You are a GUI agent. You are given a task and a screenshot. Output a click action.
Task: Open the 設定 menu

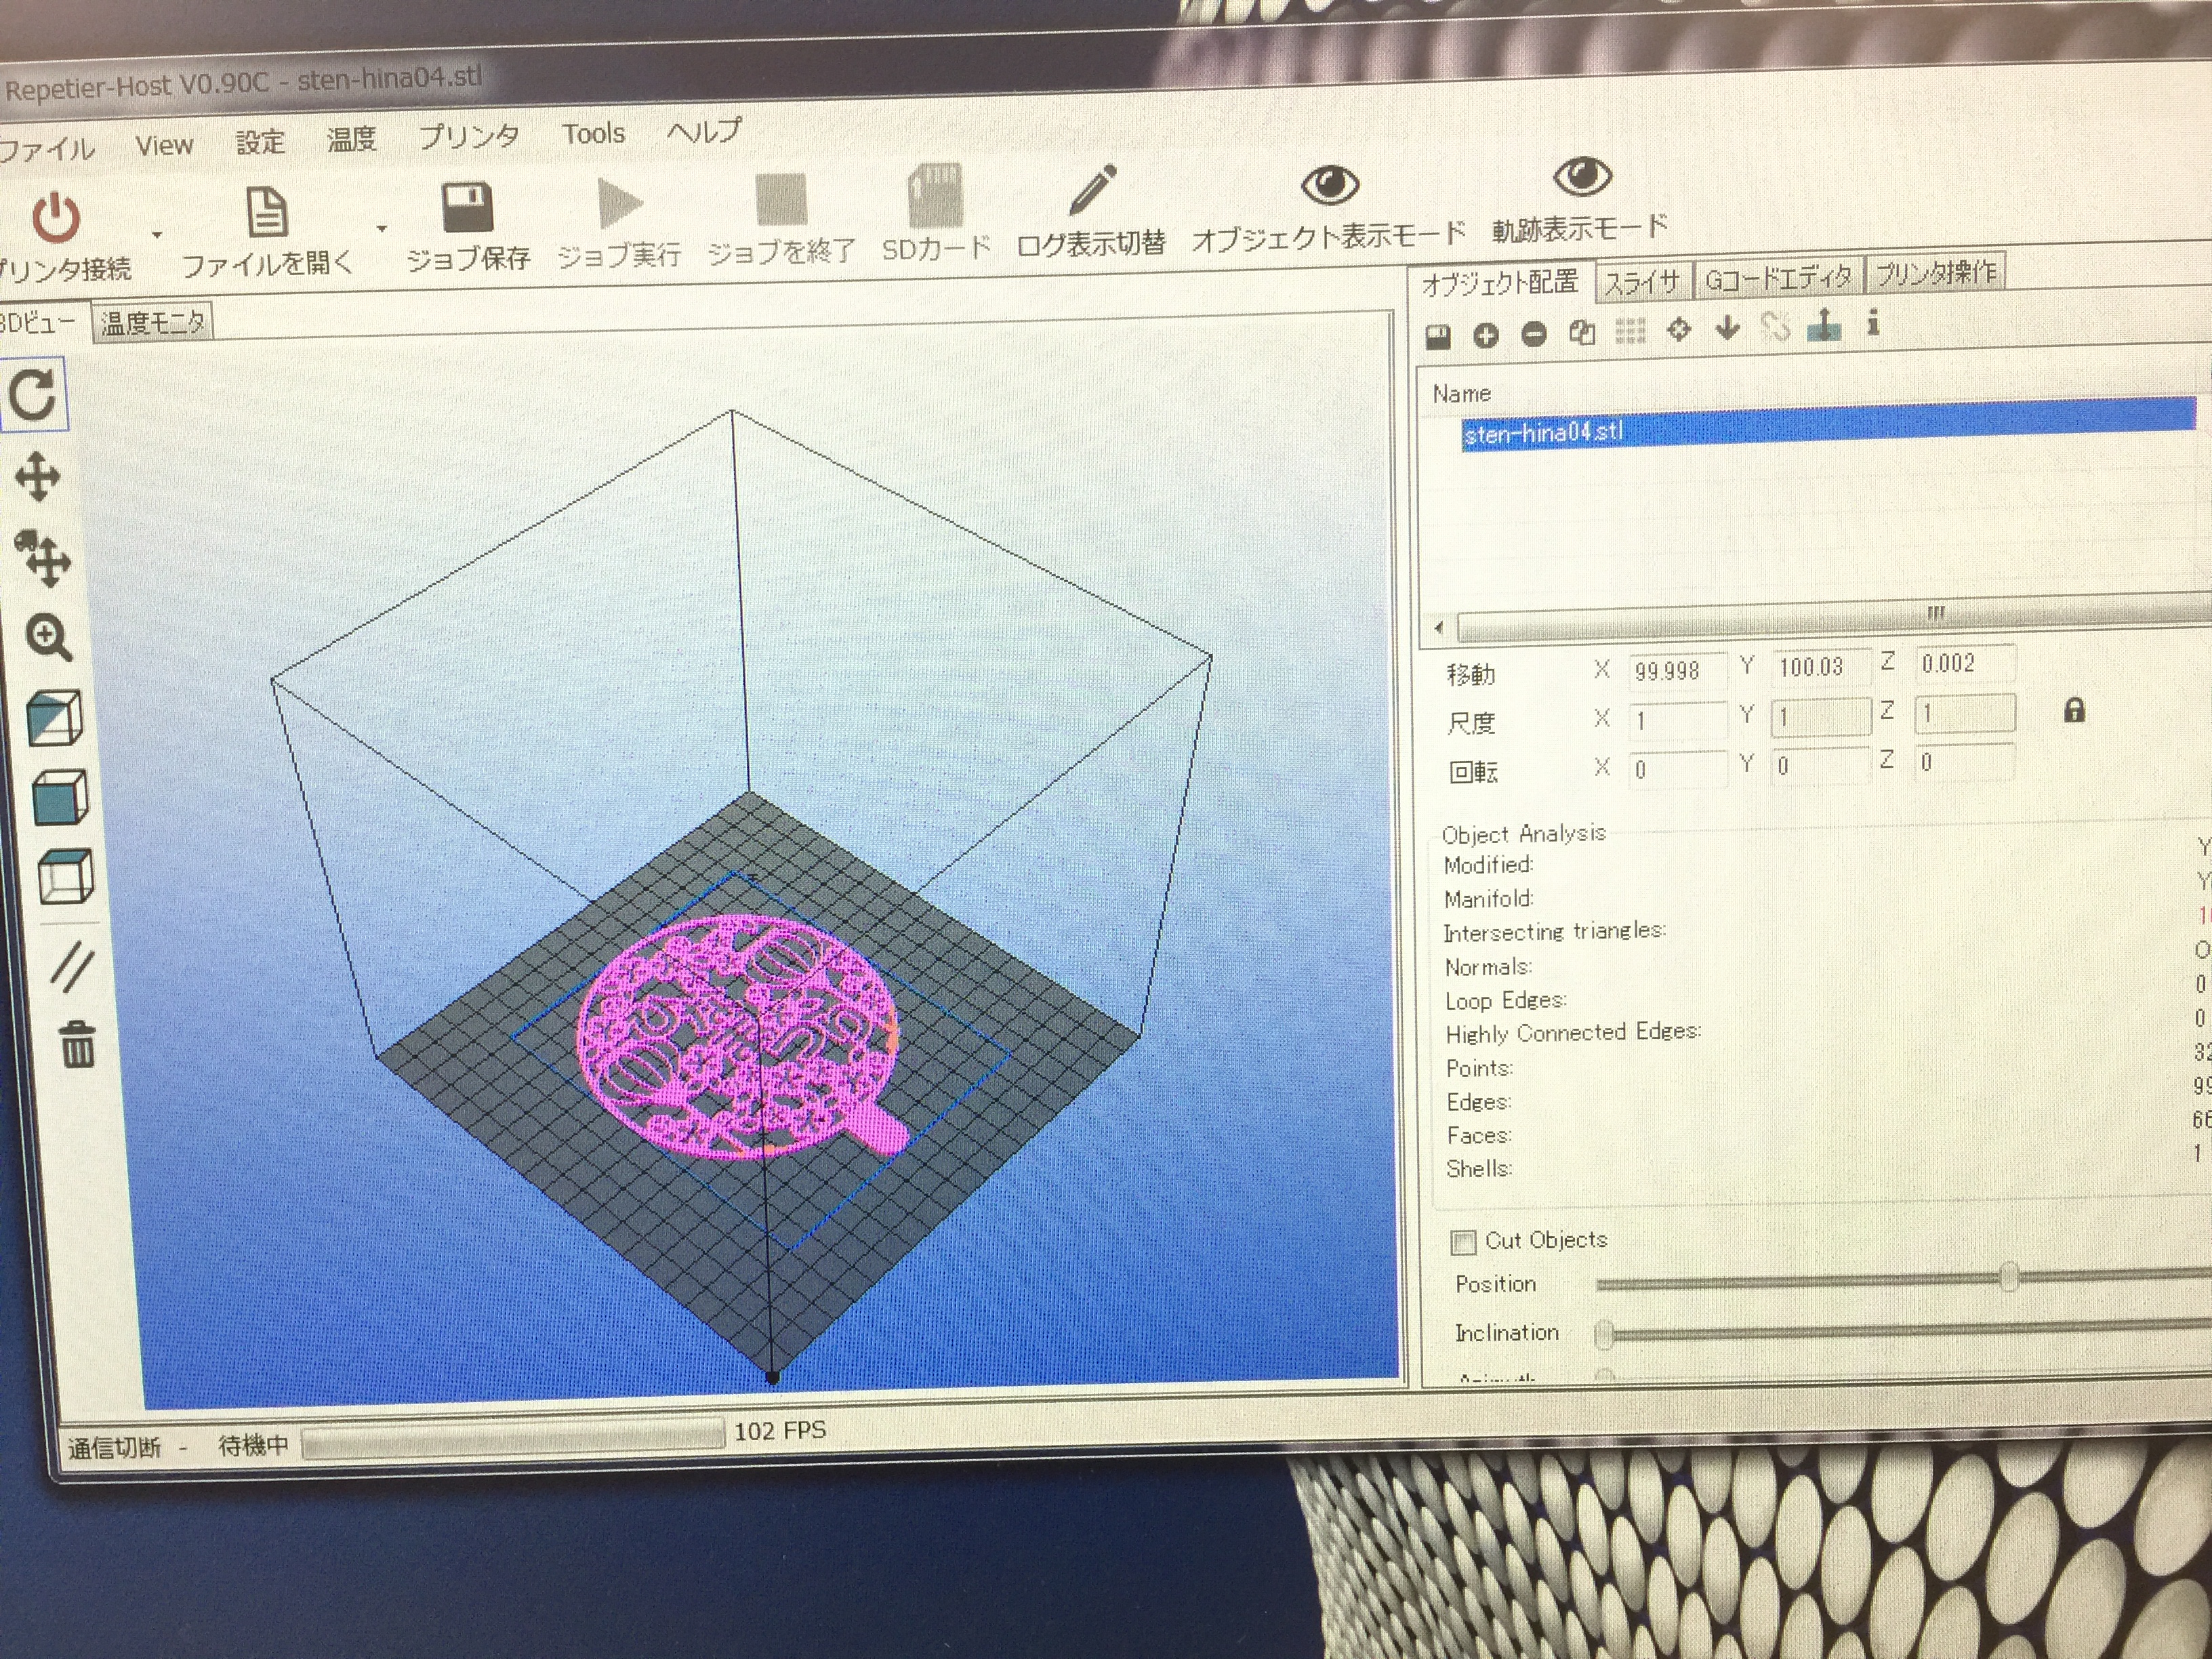click(260, 142)
